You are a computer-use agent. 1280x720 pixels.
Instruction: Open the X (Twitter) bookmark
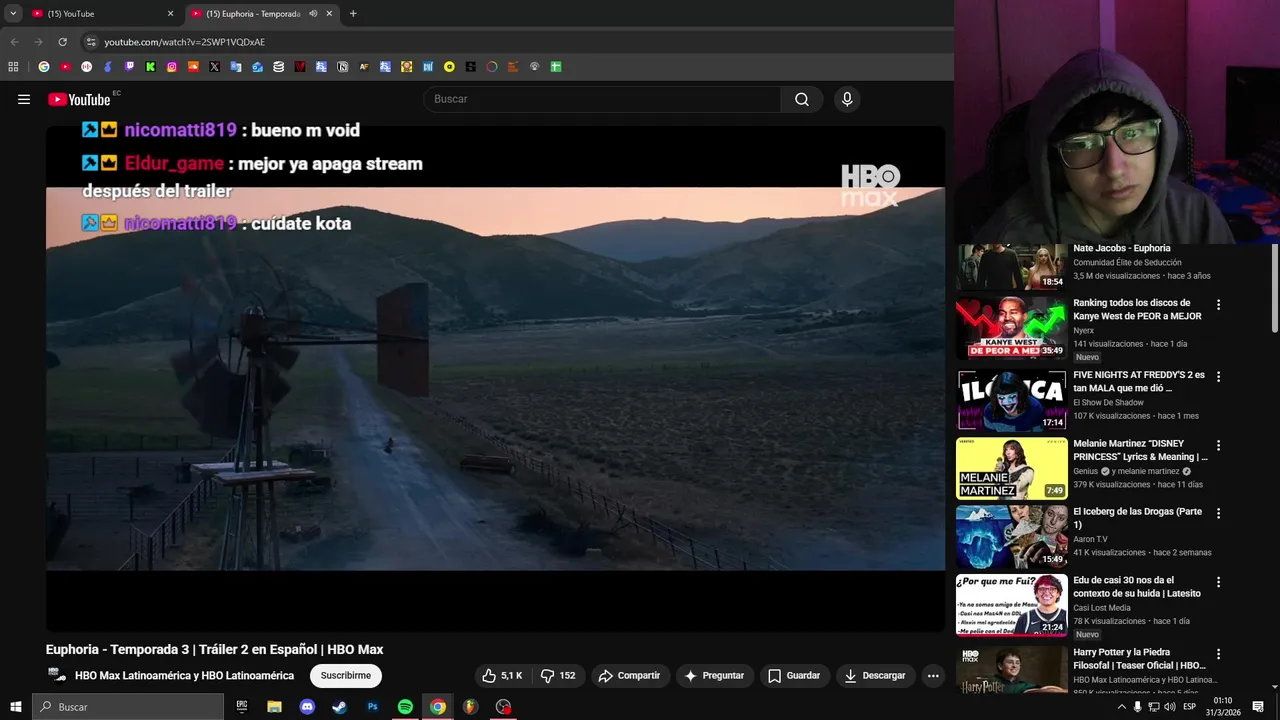pos(214,67)
